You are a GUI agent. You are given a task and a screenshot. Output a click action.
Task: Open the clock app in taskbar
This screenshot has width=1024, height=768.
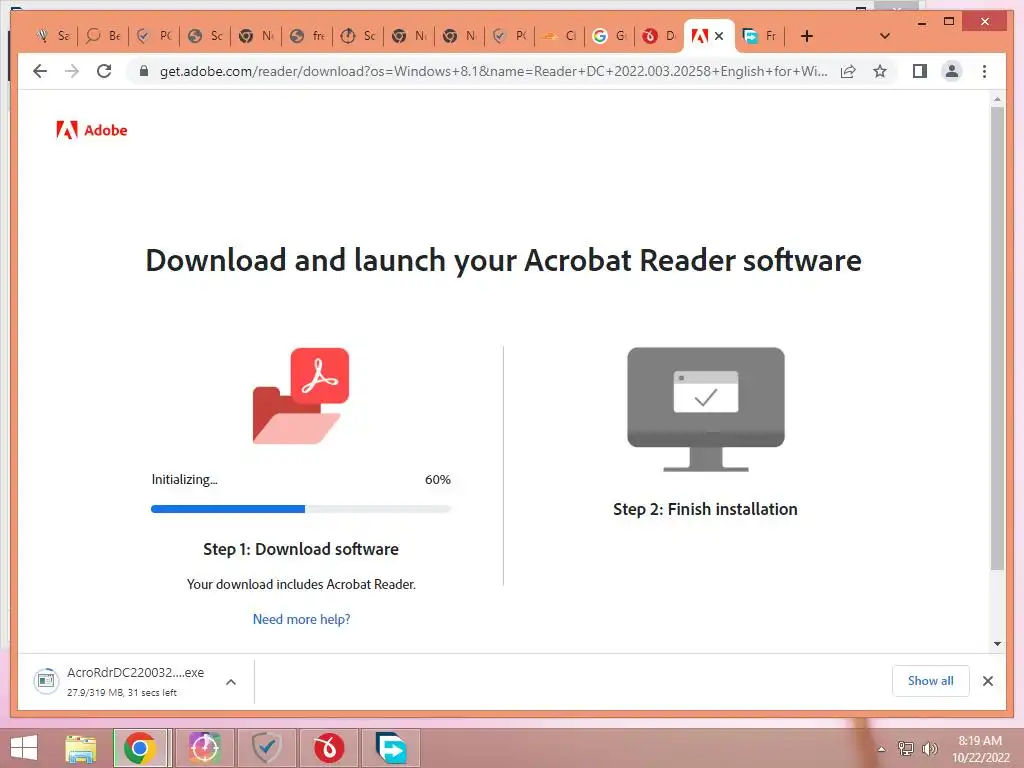(x=204, y=748)
